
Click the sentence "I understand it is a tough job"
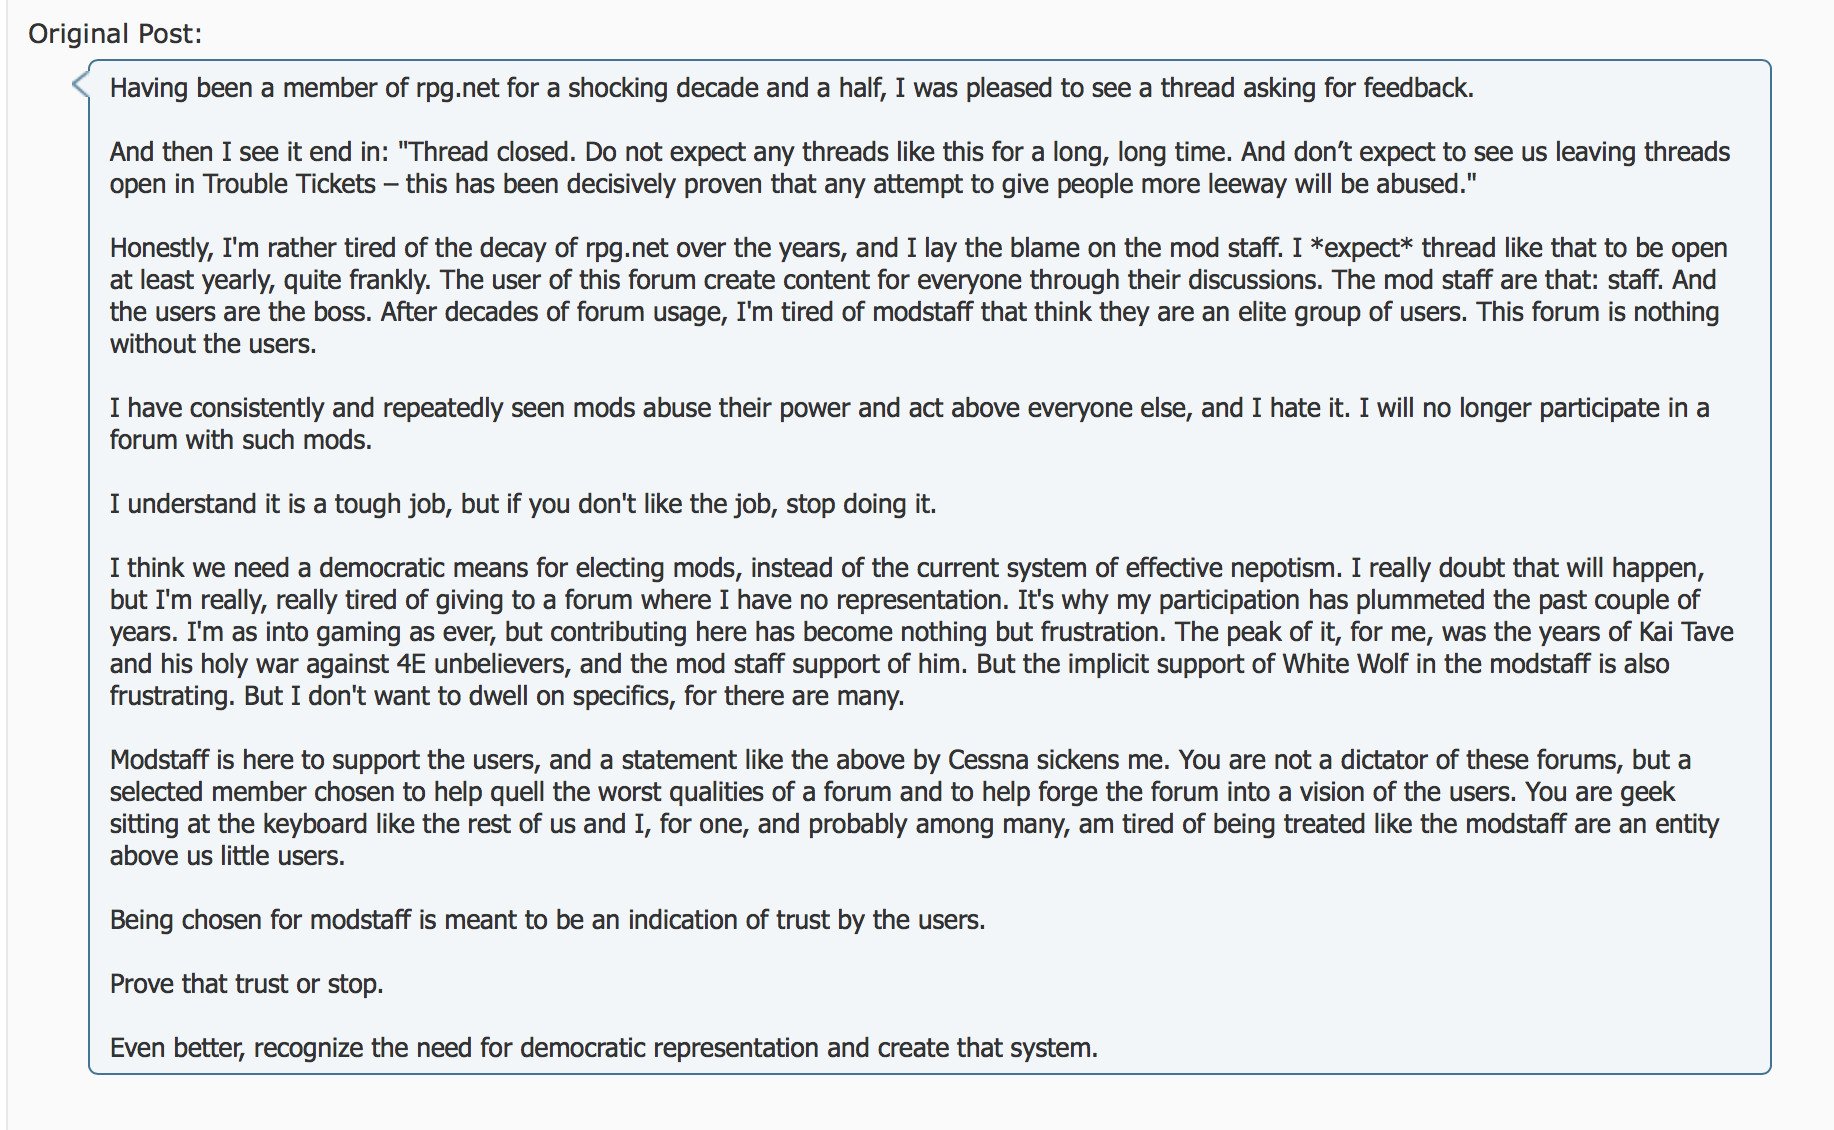pos(523,504)
